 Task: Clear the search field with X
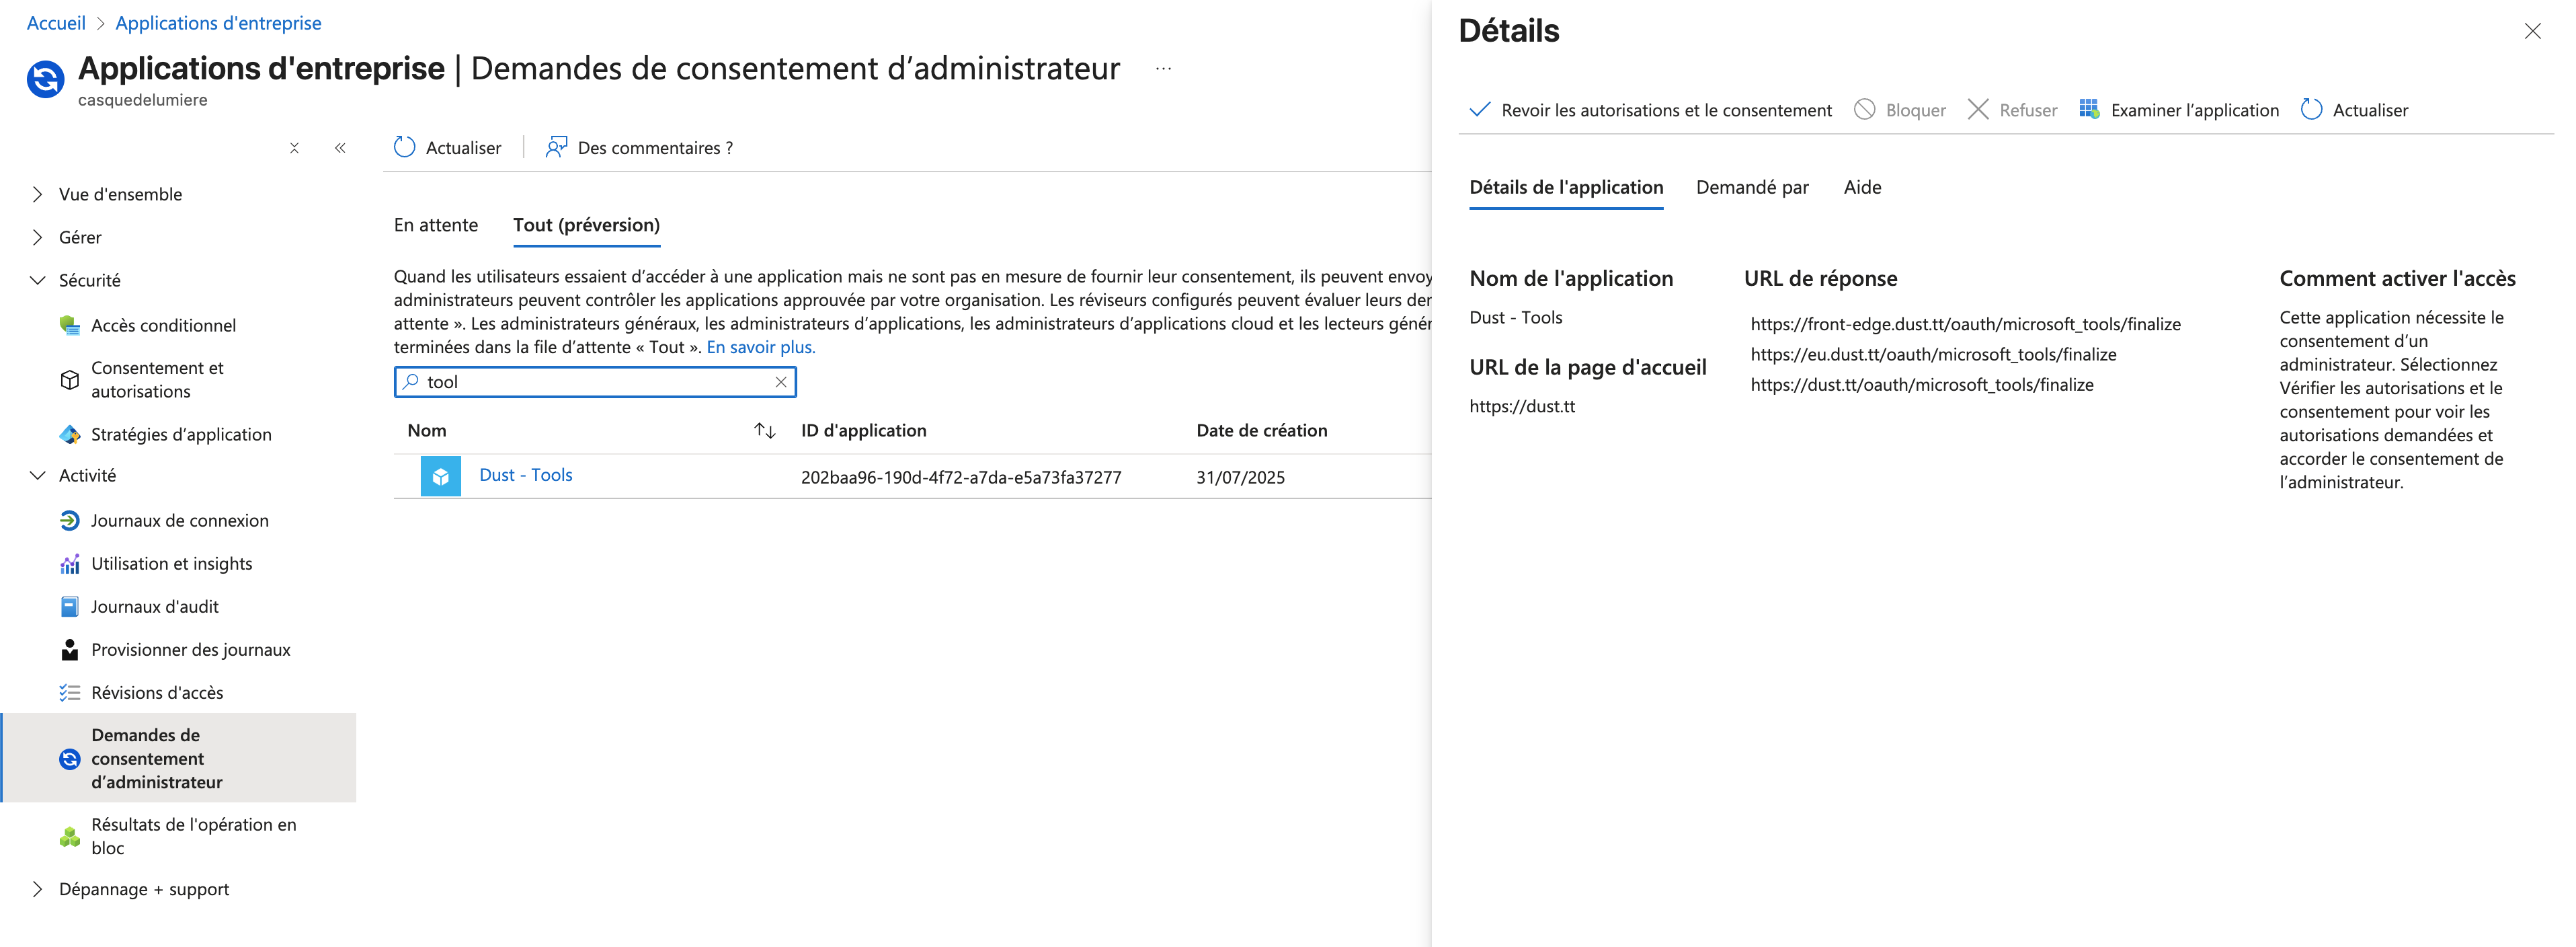click(x=781, y=382)
